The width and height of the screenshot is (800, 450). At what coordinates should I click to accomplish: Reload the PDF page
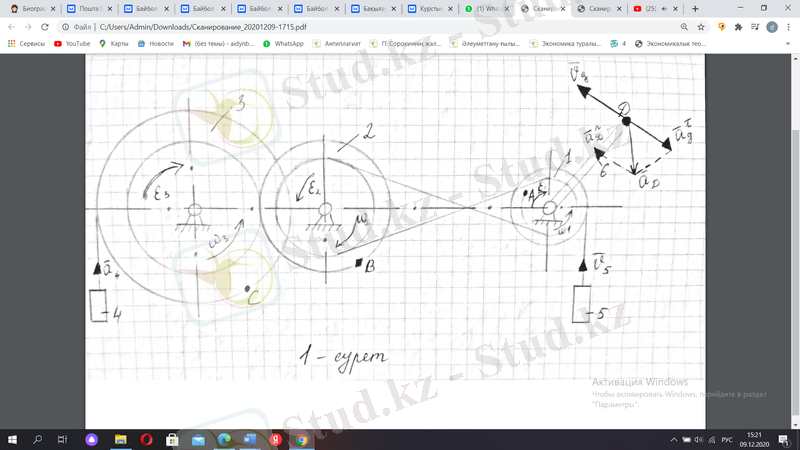tap(45, 27)
